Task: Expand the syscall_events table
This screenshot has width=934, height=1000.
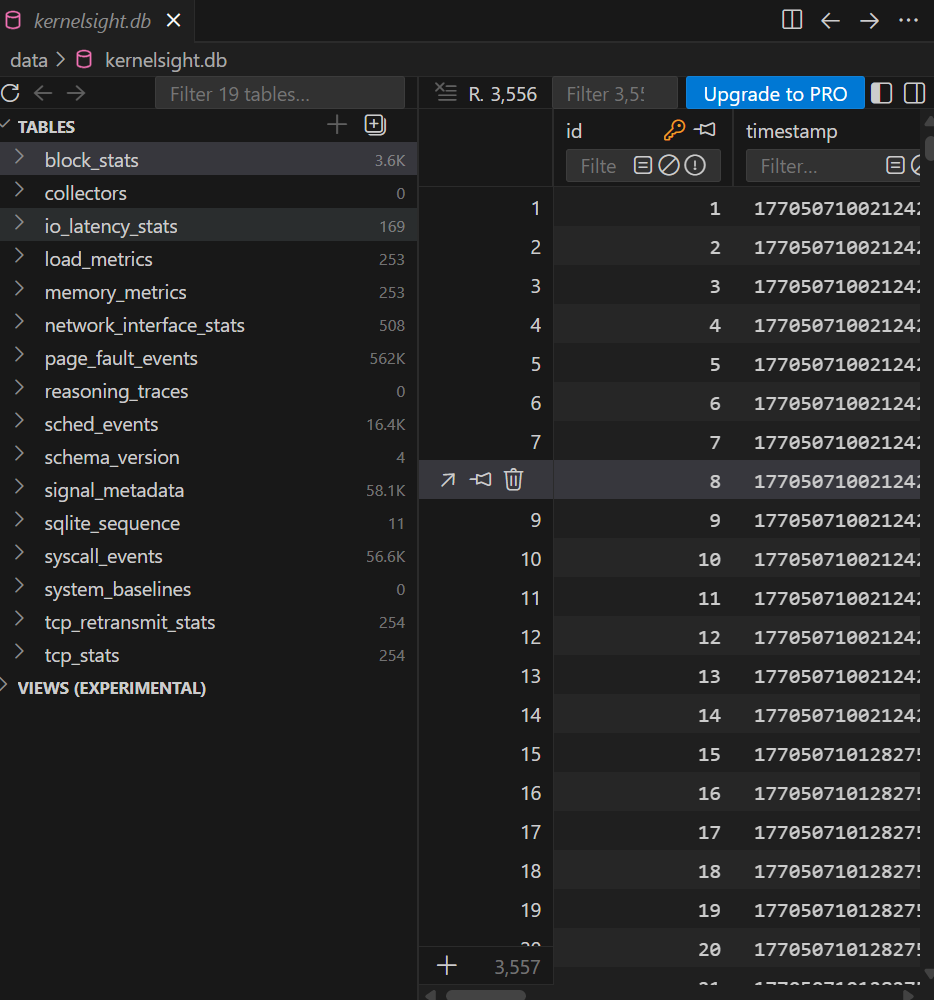Action: [20, 555]
